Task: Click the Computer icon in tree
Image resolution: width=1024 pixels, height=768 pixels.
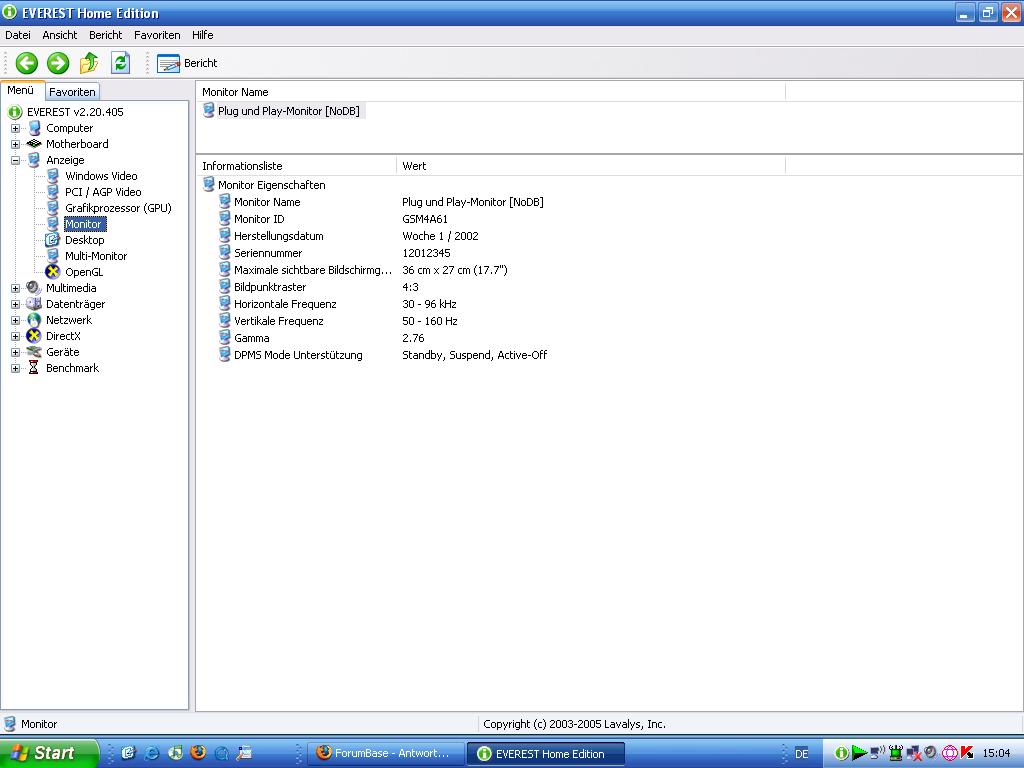Action: pyautogui.click(x=34, y=128)
